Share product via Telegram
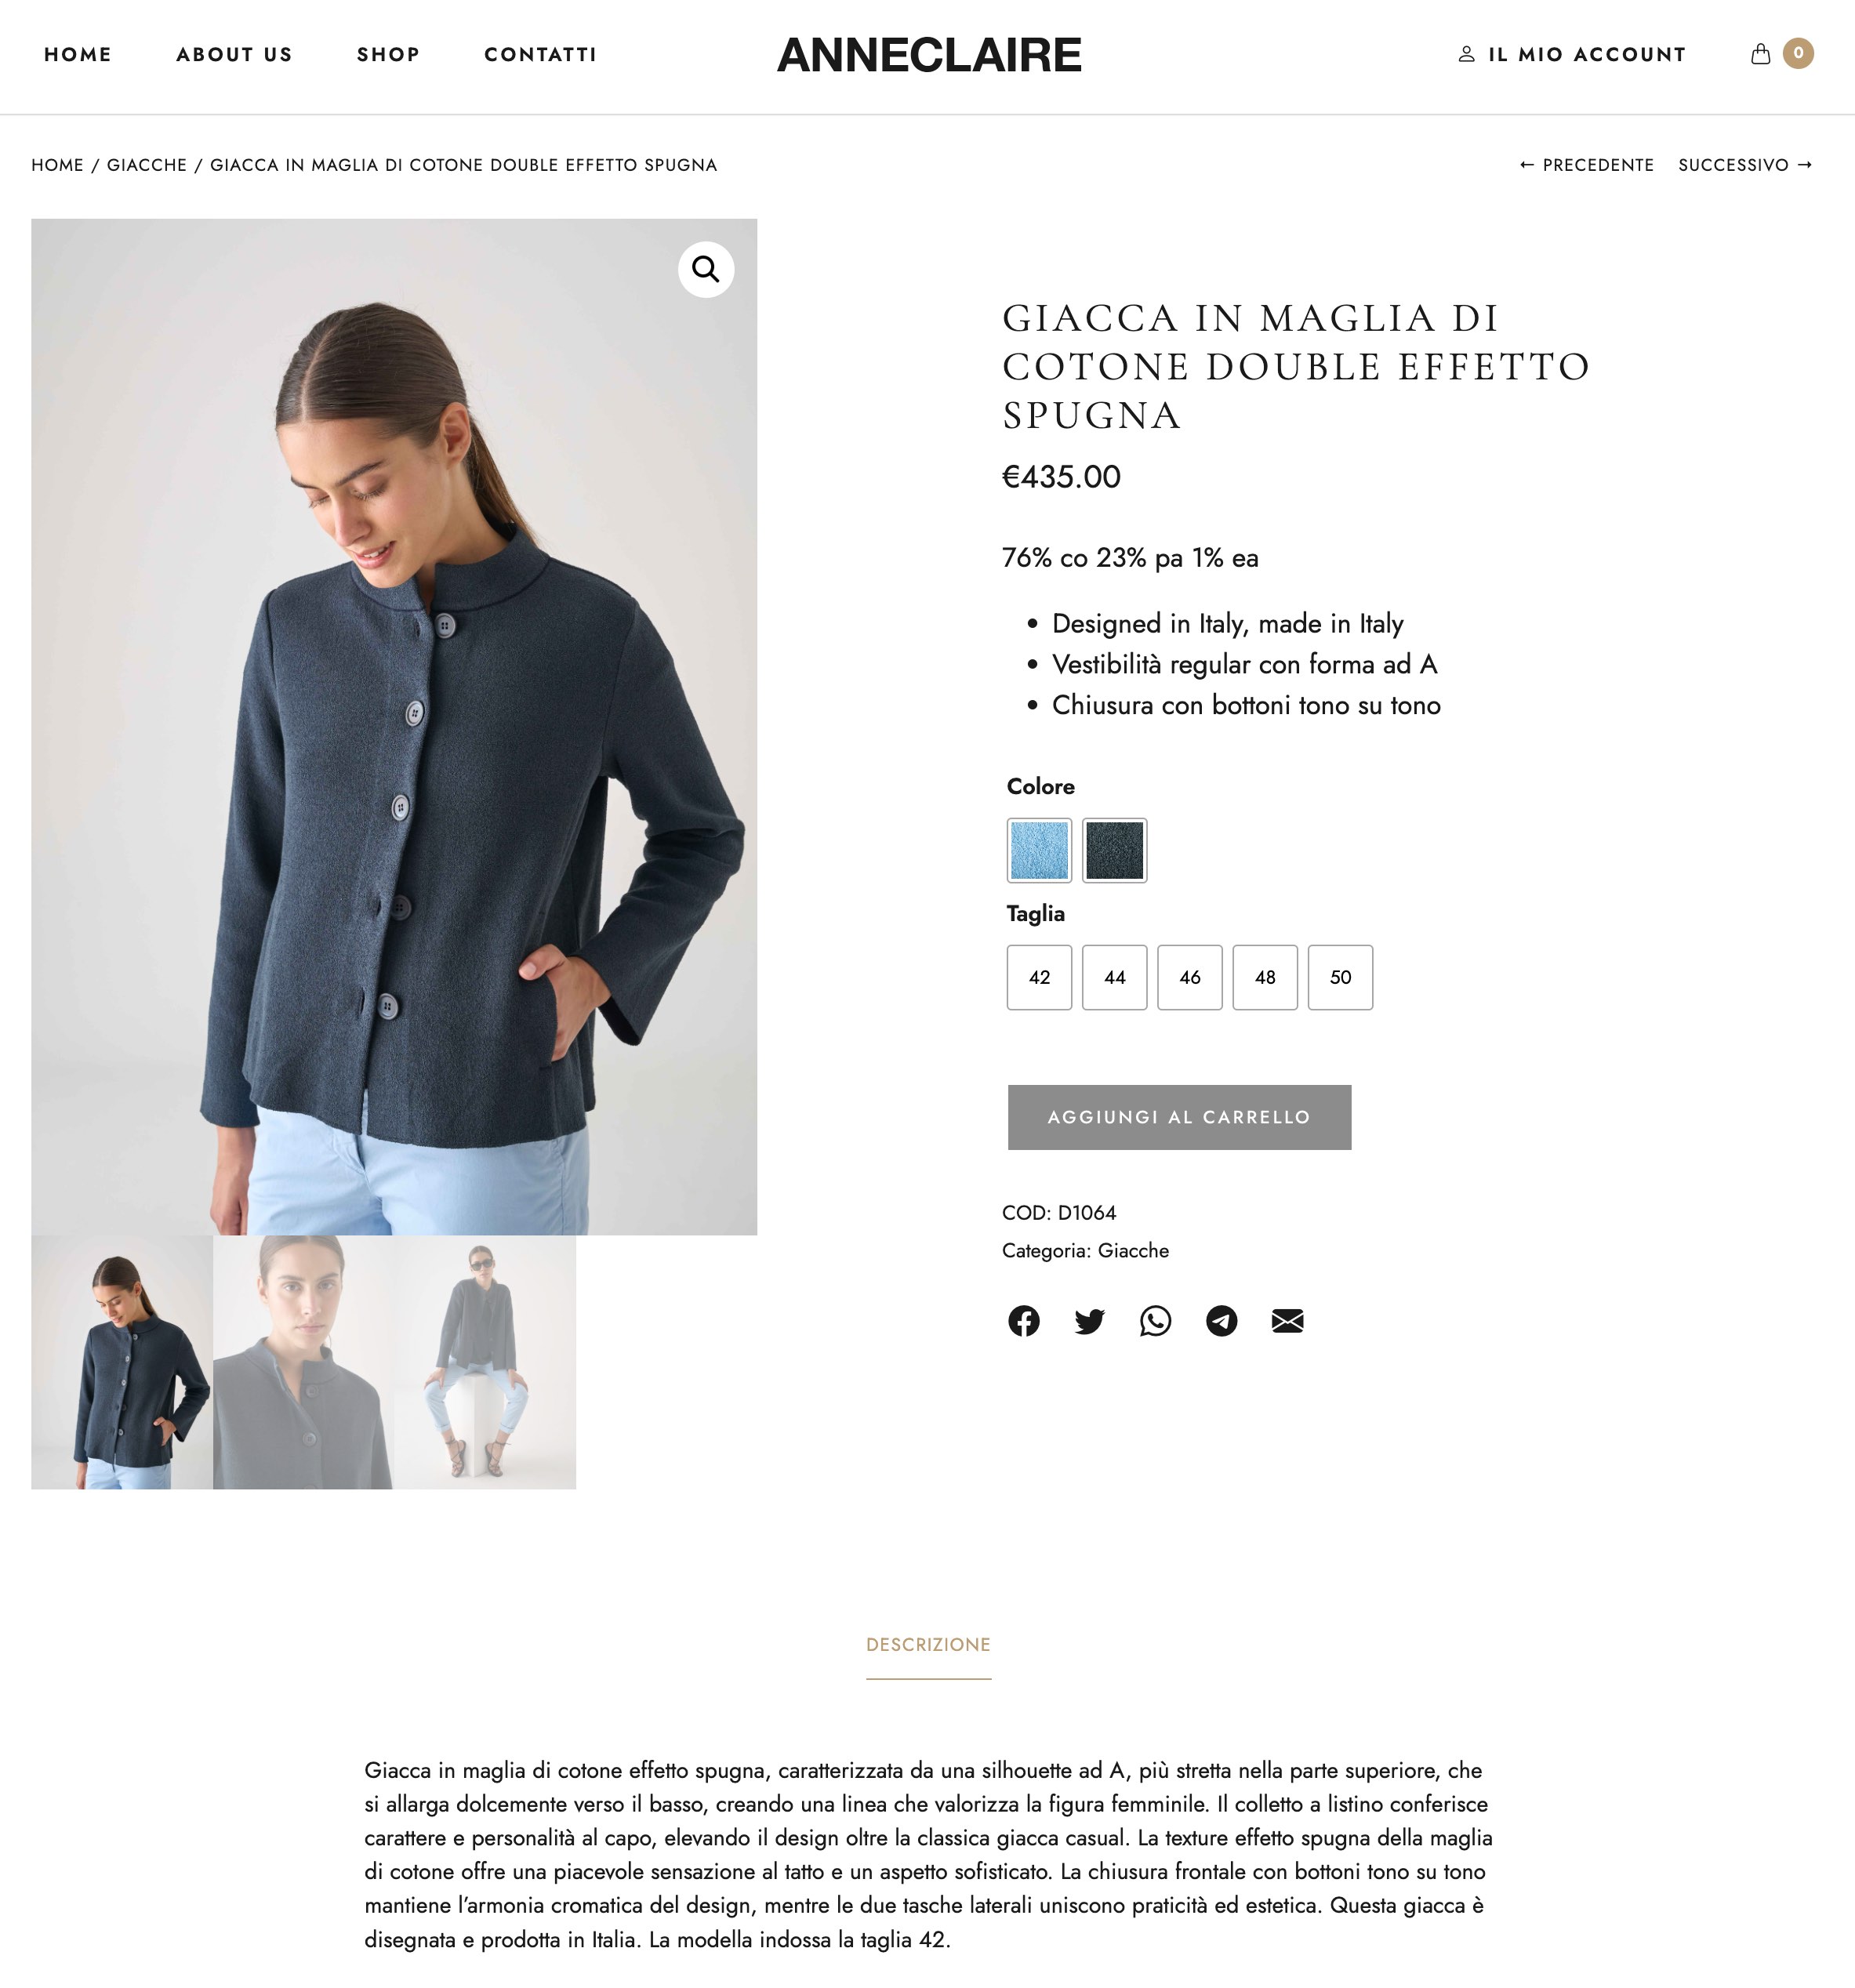 1221,1321
